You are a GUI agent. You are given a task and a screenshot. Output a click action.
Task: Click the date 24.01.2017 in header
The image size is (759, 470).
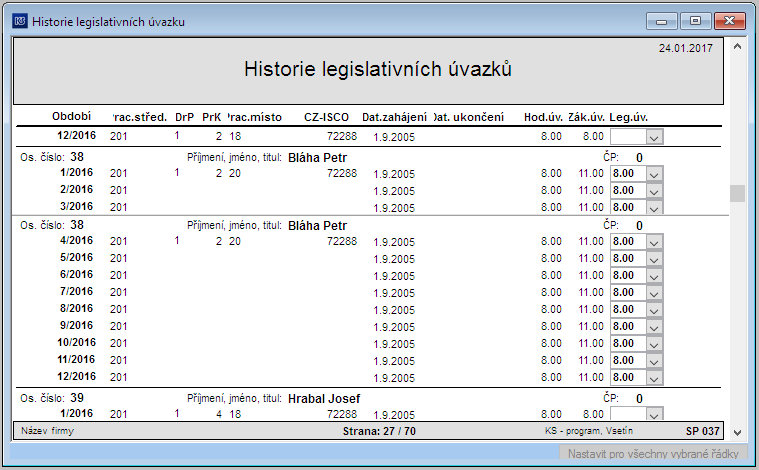[685, 48]
